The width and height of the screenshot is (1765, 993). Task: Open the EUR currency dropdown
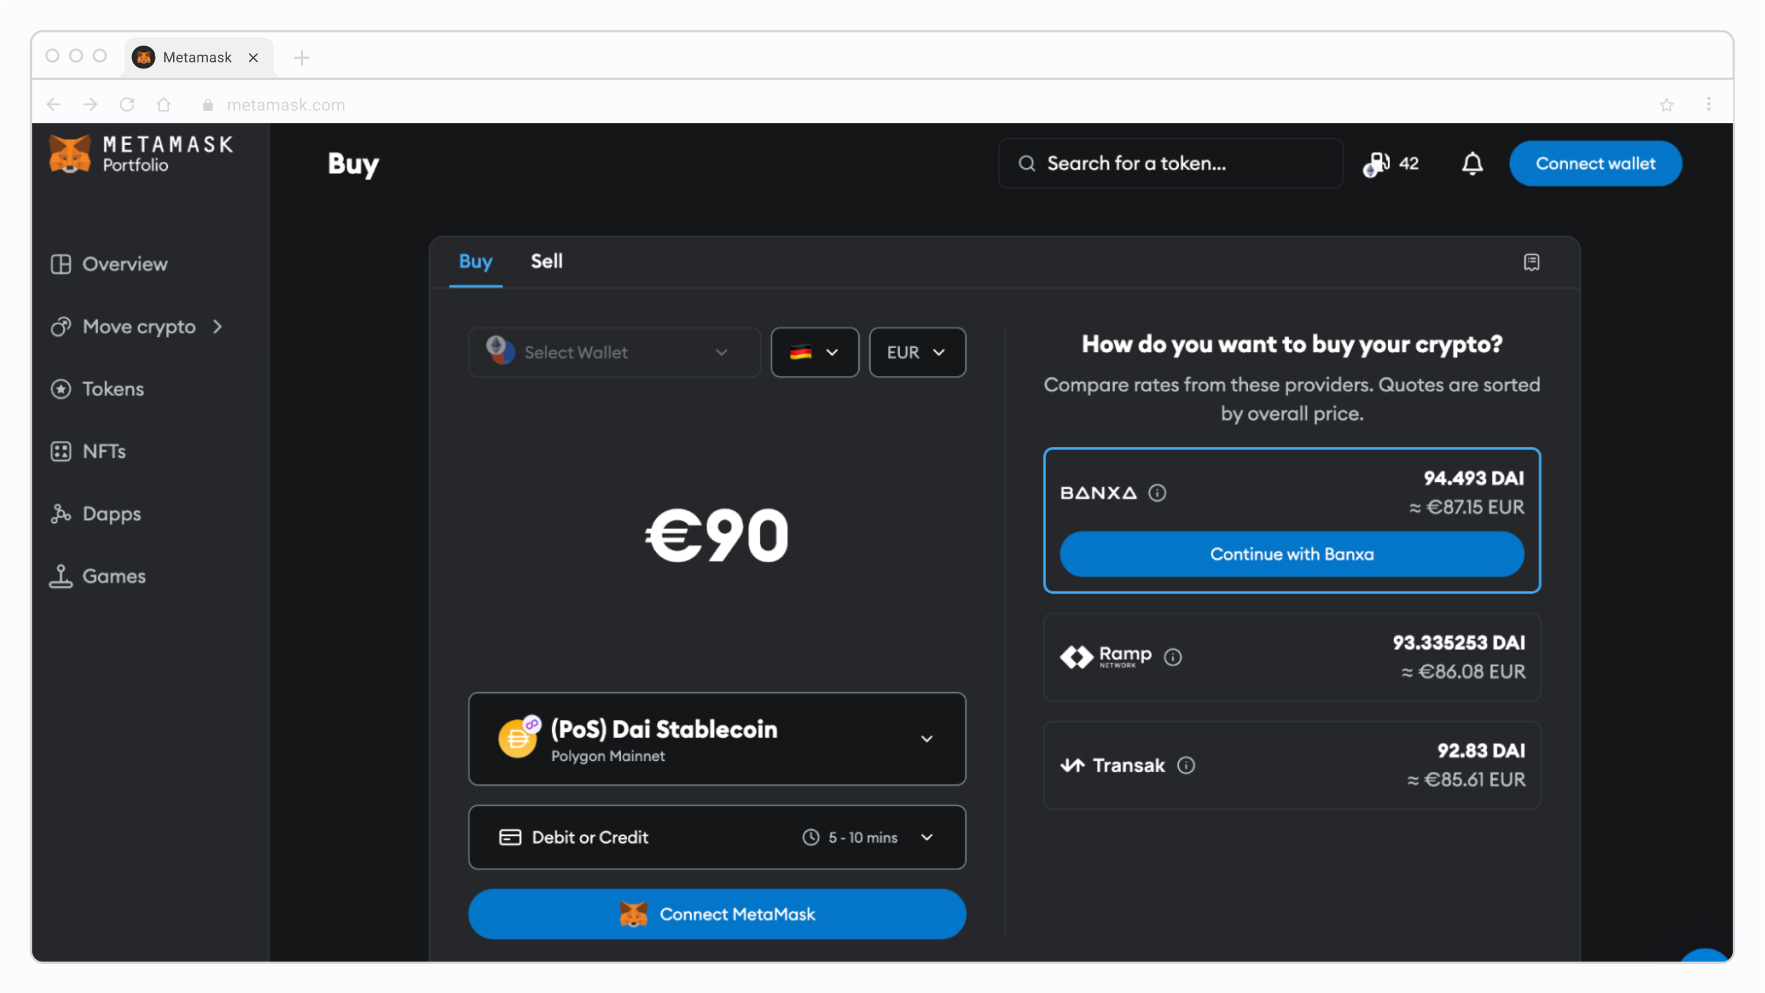point(917,352)
